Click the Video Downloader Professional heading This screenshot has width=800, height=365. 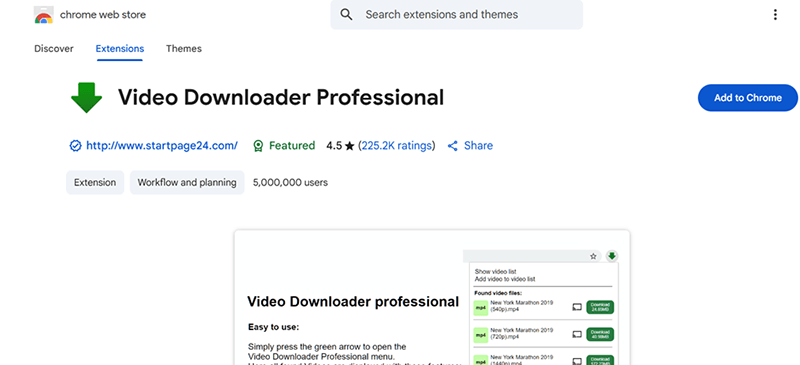281,98
